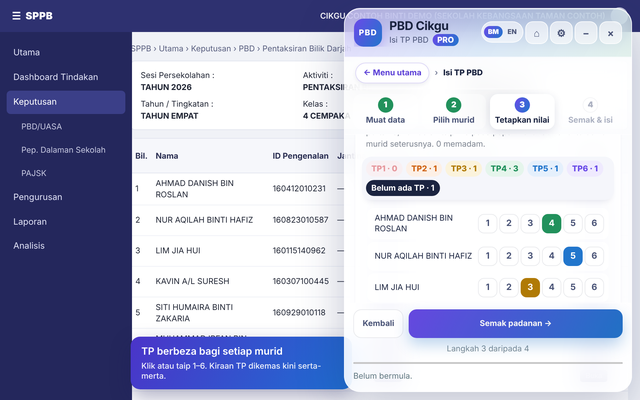Screen dimensions: 640x400
Task: Expand Analisis in the sidebar
Action: pos(66,246)
